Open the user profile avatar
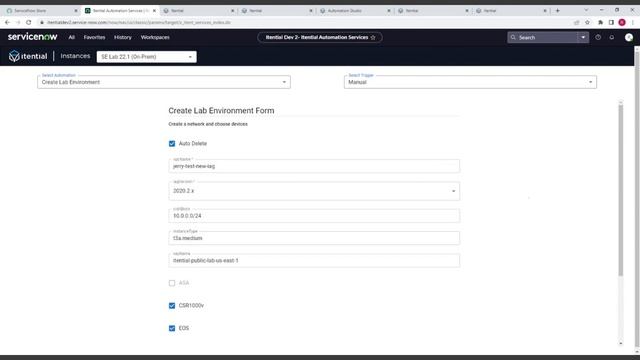This screenshot has height=360, width=640. (x=629, y=38)
